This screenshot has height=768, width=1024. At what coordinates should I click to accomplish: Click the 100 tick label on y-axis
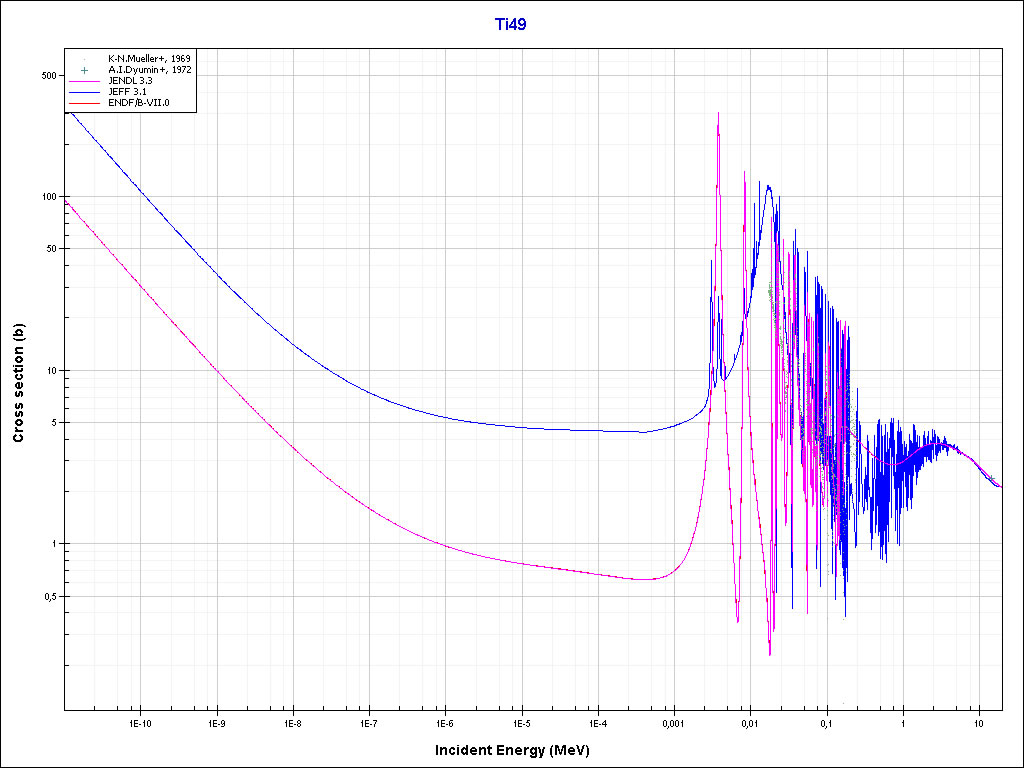pos(46,197)
